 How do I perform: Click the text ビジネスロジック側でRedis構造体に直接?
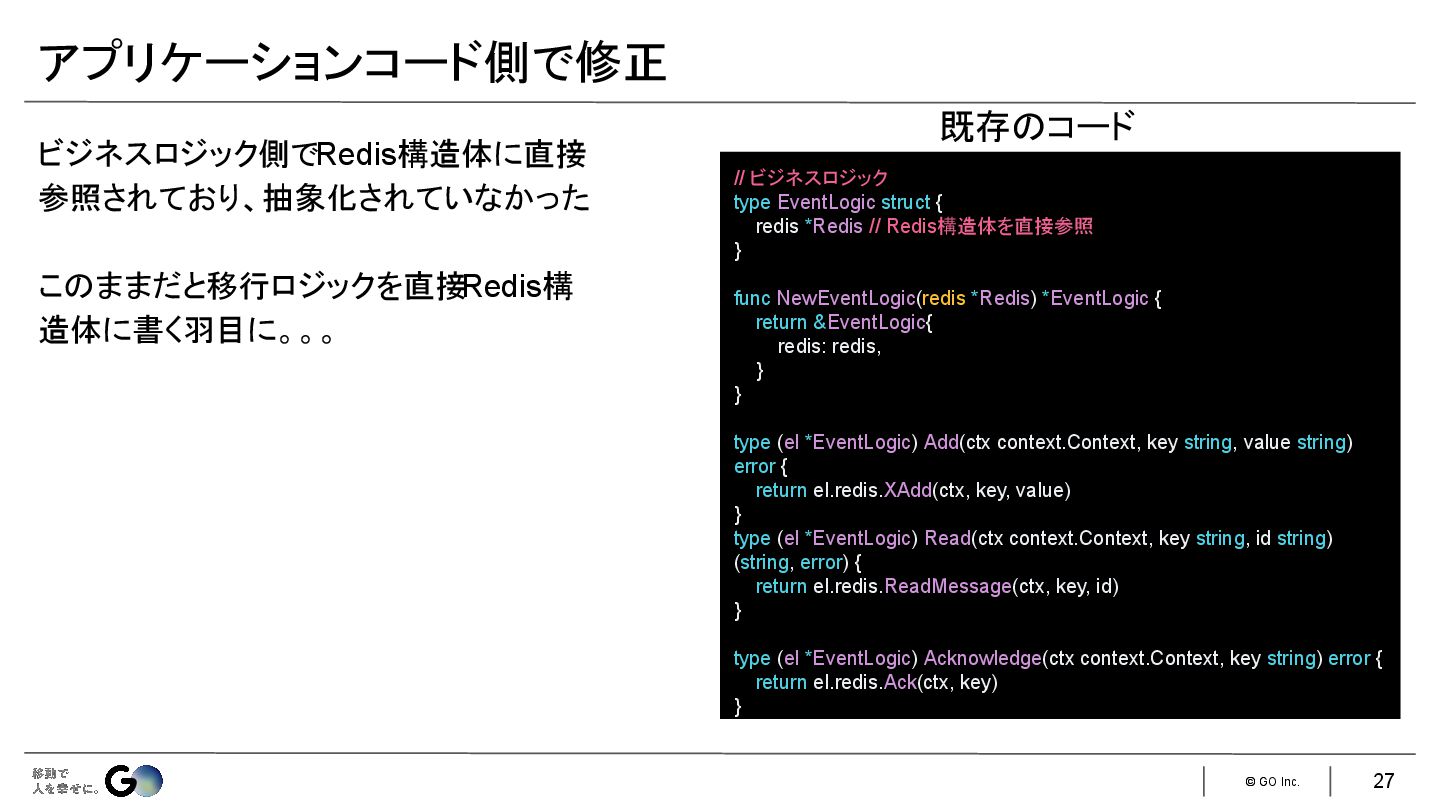click(312, 154)
